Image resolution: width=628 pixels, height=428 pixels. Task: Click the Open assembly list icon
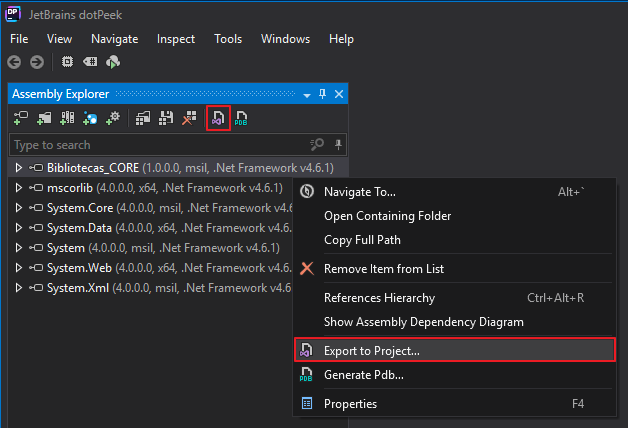(x=143, y=118)
